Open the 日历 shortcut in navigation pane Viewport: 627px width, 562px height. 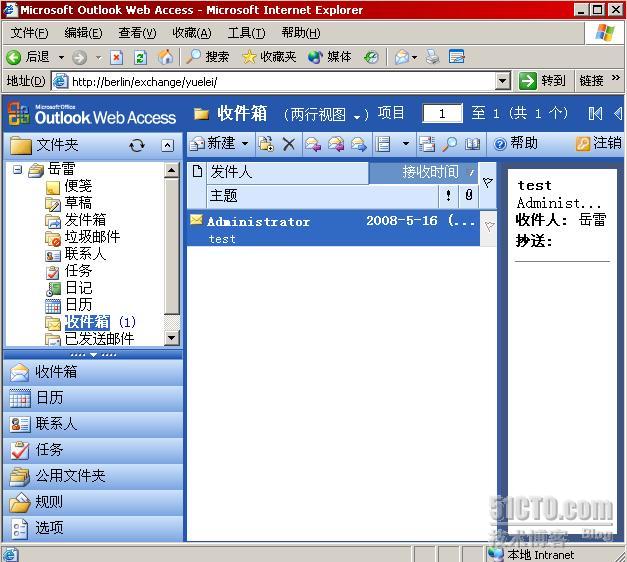(x=93, y=398)
